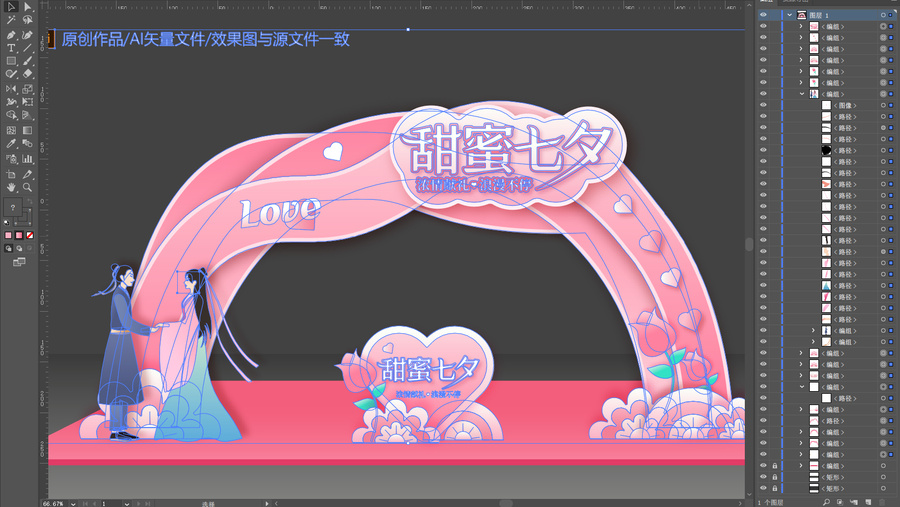Select the Perspective Grid tool
Viewport: 900px width, 507px height.
point(27,115)
